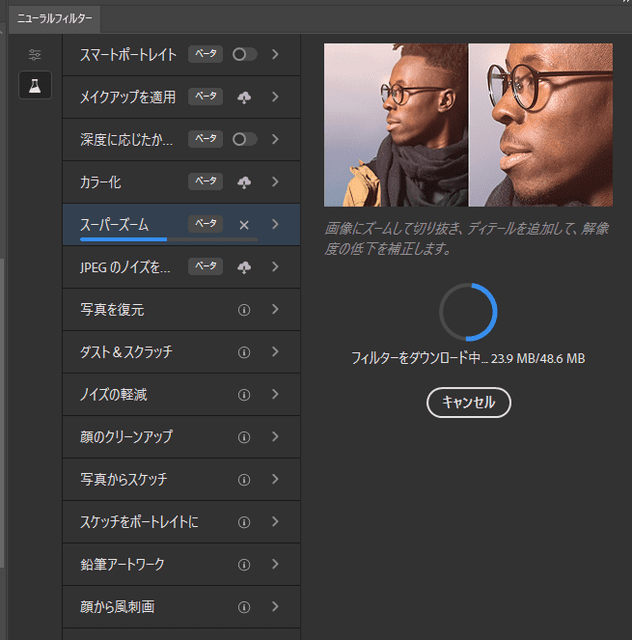Show info for ダスト＆スクラッチ
This screenshot has width=632, height=640.
tap(244, 352)
